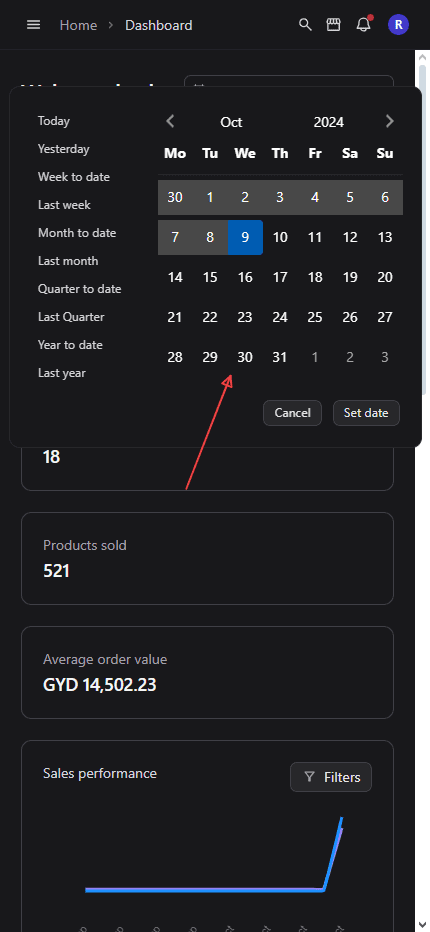
Task: Select the Today preset
Action: 54,121
